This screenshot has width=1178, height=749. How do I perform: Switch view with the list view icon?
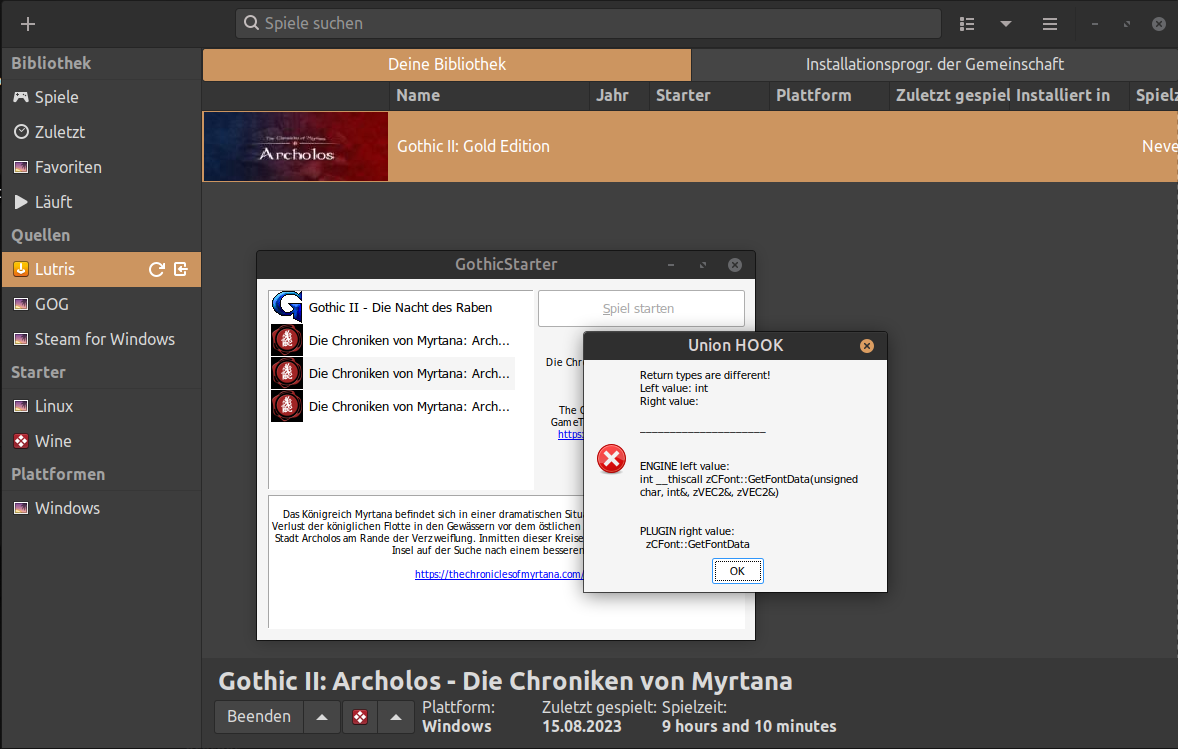tap(967, 24)
